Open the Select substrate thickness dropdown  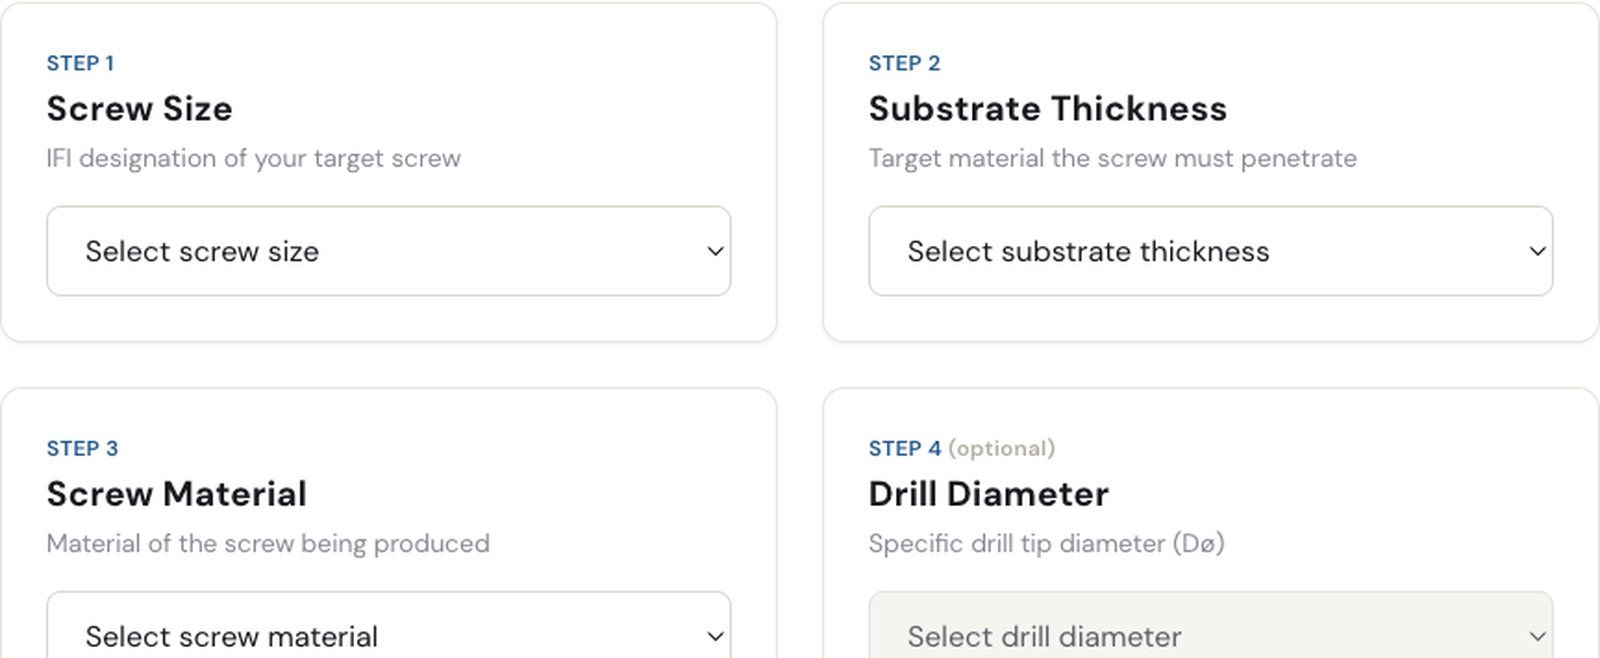click(1210, 251)
